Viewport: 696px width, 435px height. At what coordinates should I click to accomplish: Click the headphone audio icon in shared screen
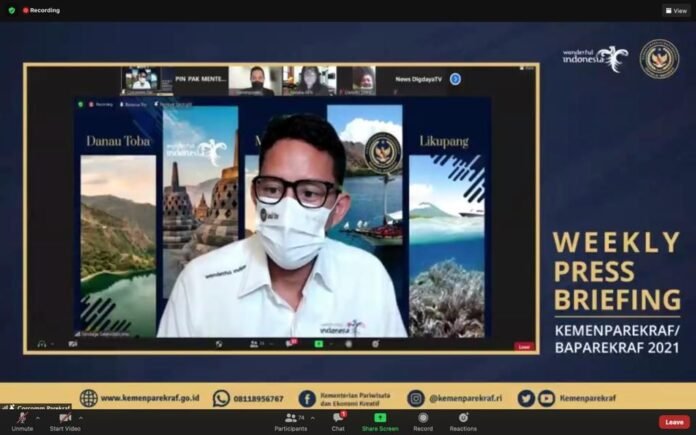coord(42,344)
